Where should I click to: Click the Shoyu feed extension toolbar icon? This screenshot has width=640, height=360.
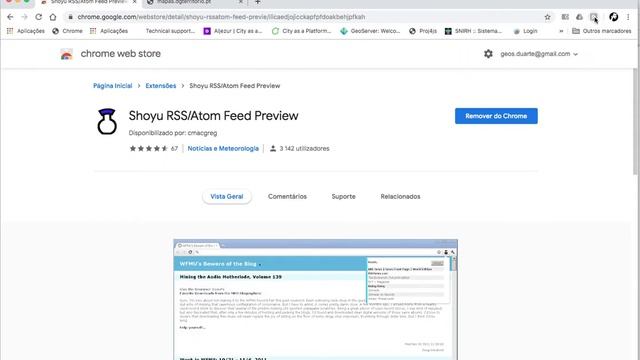(x=593, y=17)
